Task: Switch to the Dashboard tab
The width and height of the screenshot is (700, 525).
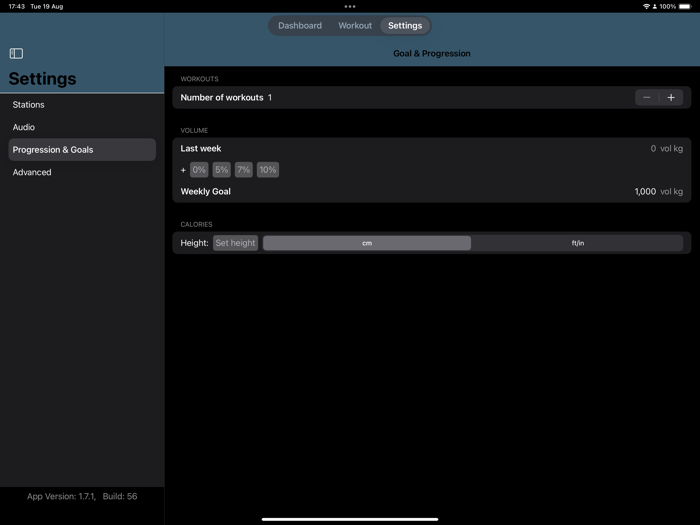Action: tap(300, 25)
